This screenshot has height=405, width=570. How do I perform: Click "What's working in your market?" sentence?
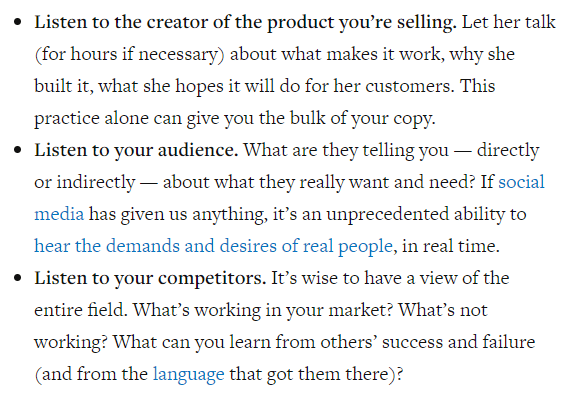[x=263, y=310]
